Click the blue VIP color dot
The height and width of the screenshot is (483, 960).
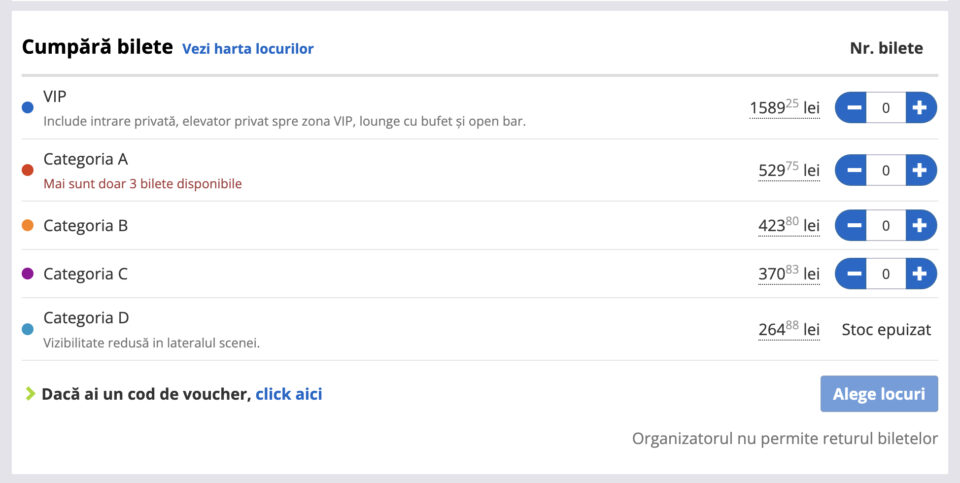click(28, 107)
